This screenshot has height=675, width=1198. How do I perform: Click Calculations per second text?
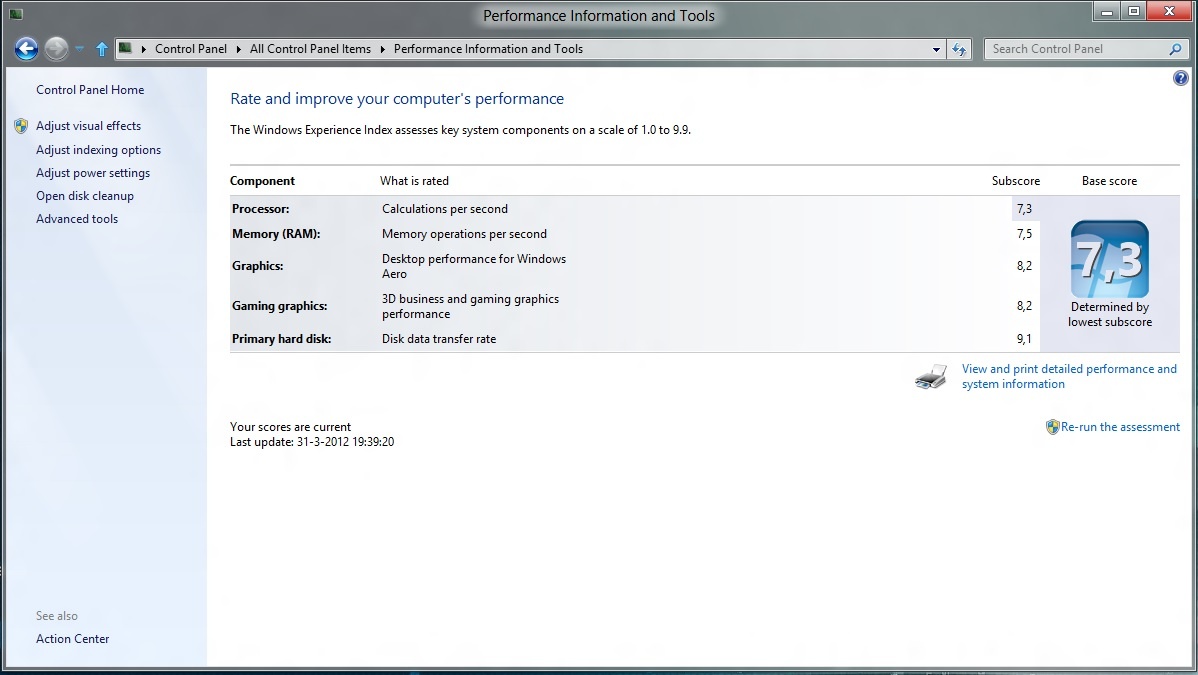coord(445,209)
